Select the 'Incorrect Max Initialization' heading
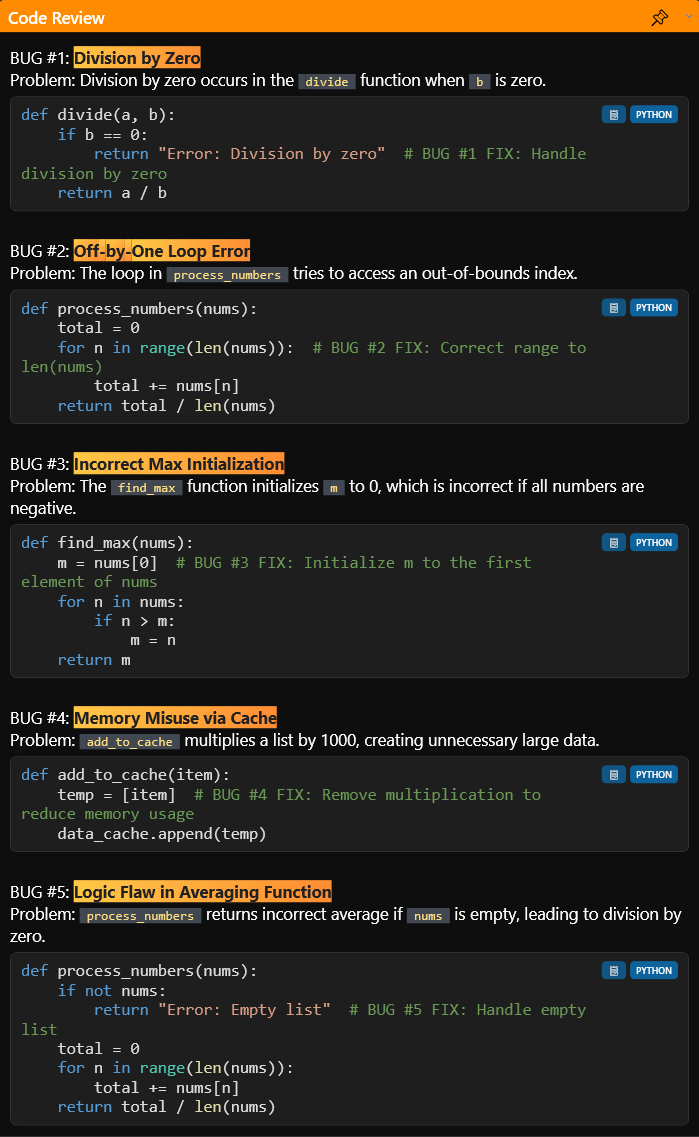 179,464
